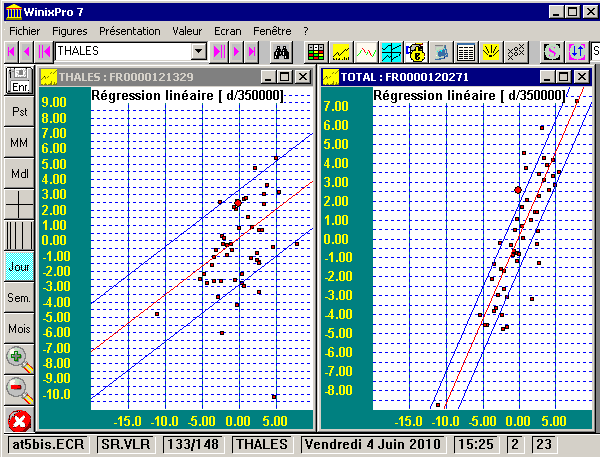The height and width of the screenshot is (457, 600).
Task: Click the 133/148 status bar counter
Action: (x=193, y=444)
